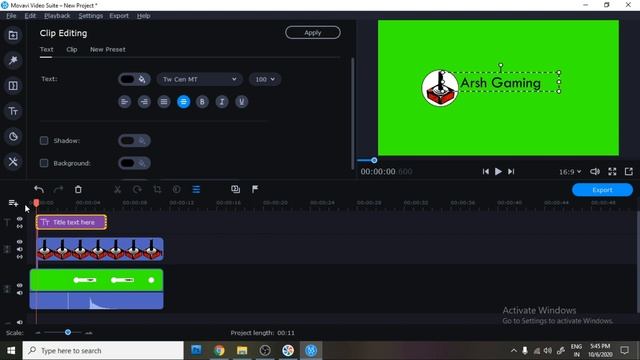
Task: Align text right
Action: [x=144, y=102]
